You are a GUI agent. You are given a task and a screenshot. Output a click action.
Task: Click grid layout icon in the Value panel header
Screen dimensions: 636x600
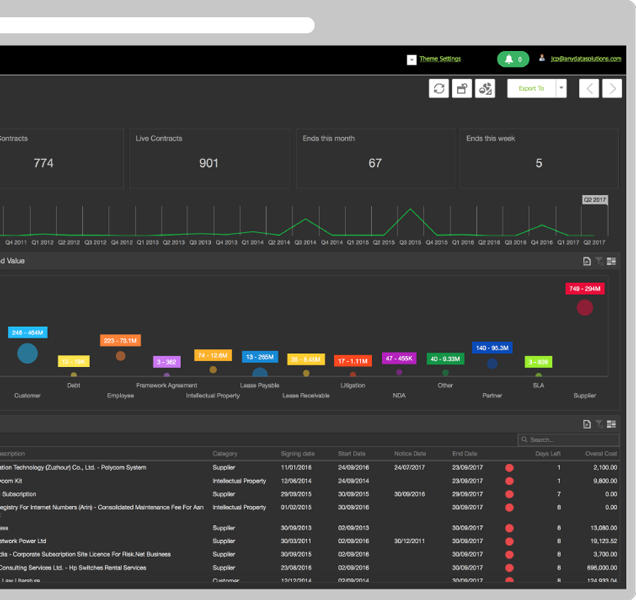click(611, 261)
